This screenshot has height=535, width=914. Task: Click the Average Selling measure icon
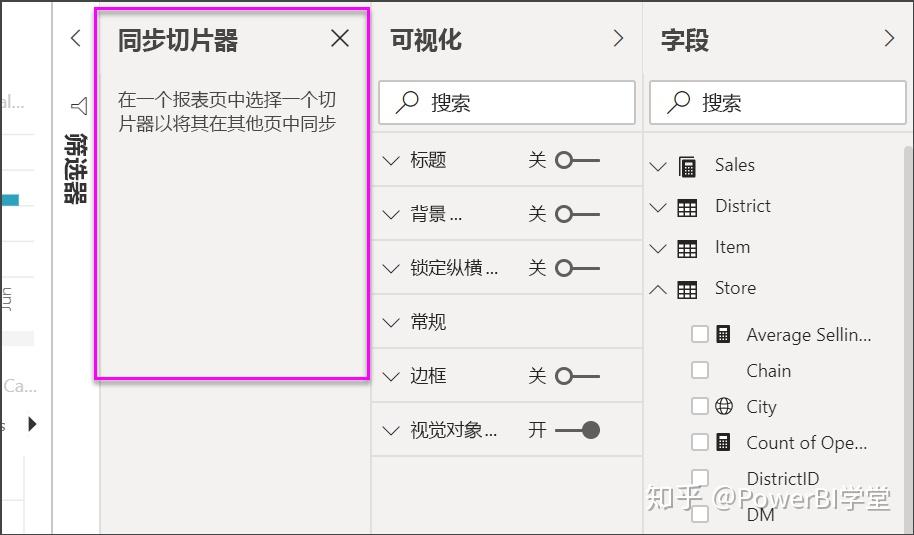pos(725,334)
